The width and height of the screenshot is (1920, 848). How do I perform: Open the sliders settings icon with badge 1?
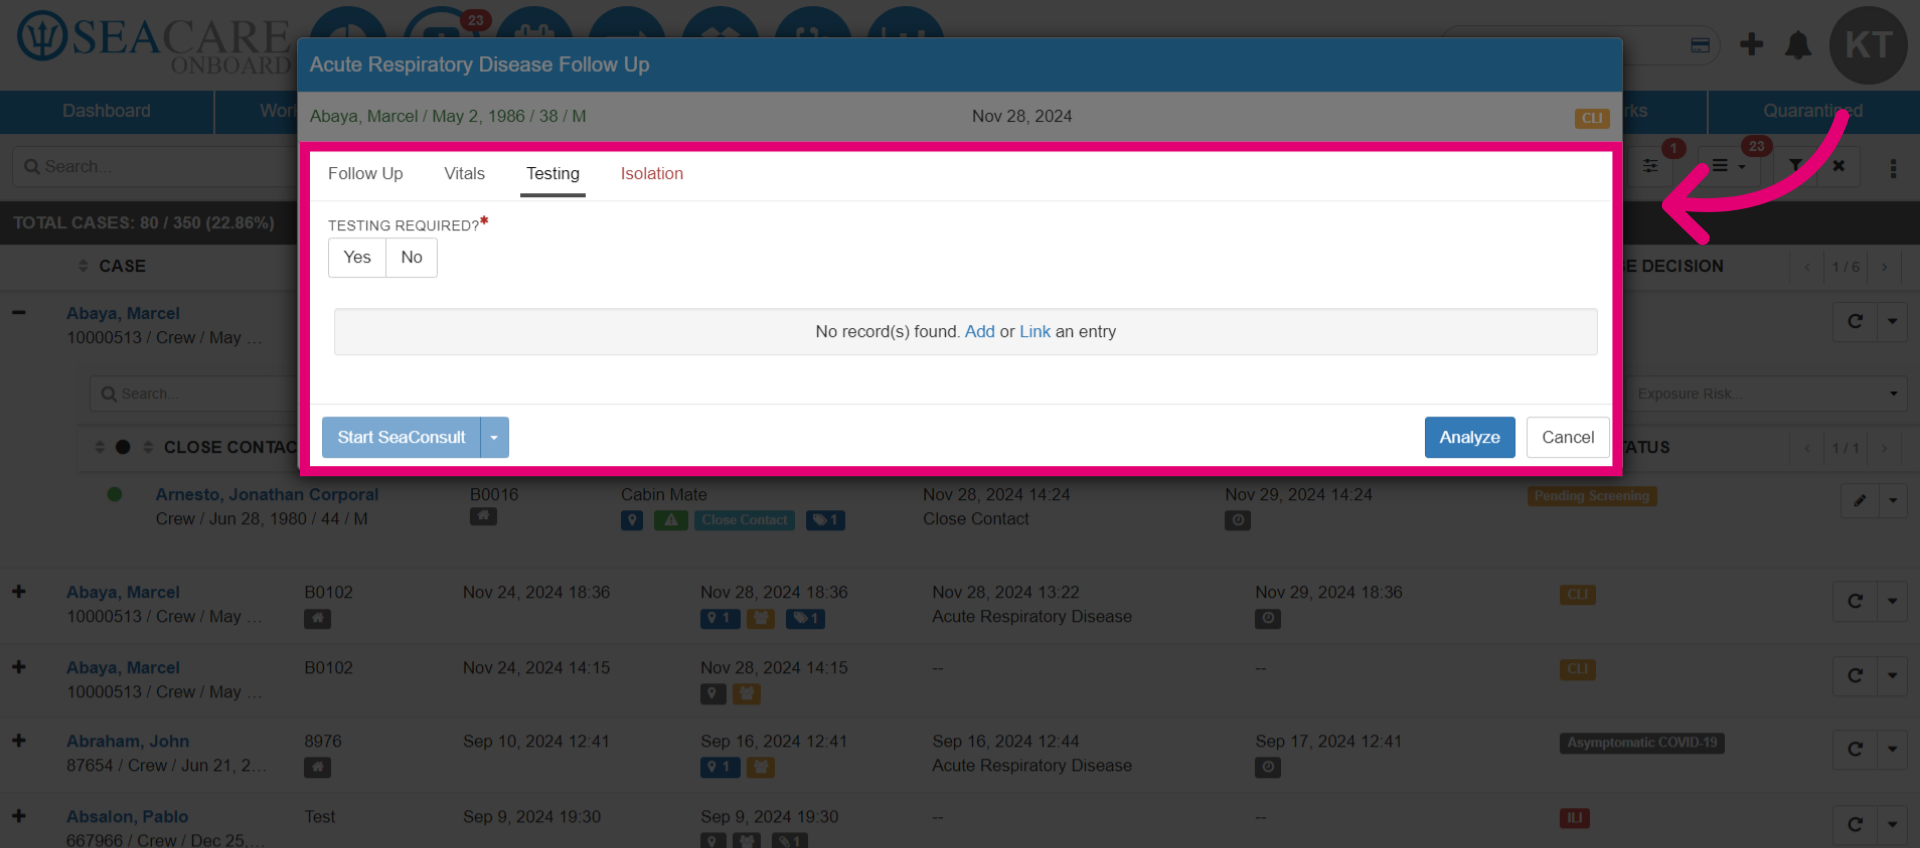(x=1651, y=165)
